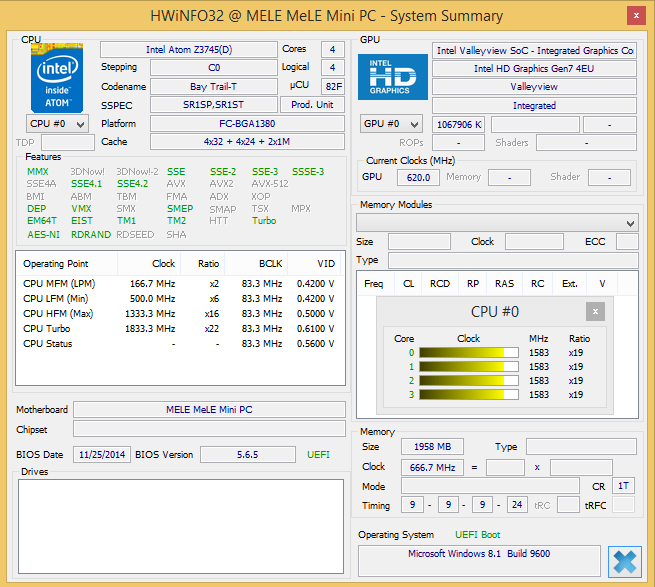Click the AES-NI feature label
The width and height of the screenshot is (655, 587).
43,235
